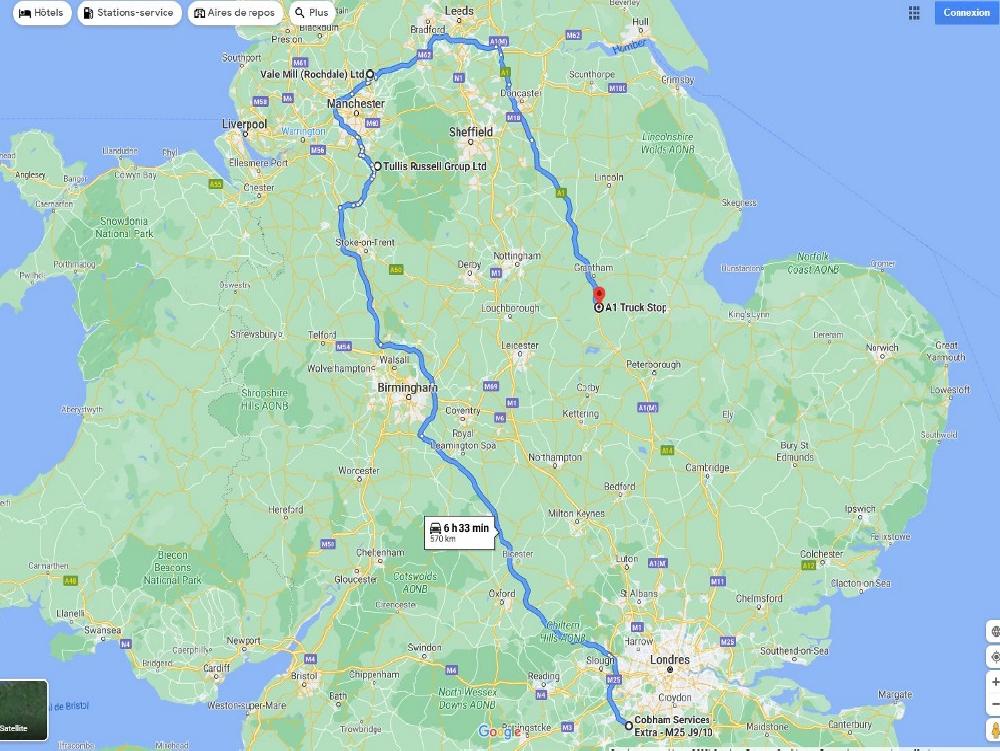The height and width of the screenshot is (751, 1000).
Task: Click the my location target icon
Action: click(994, 657)
